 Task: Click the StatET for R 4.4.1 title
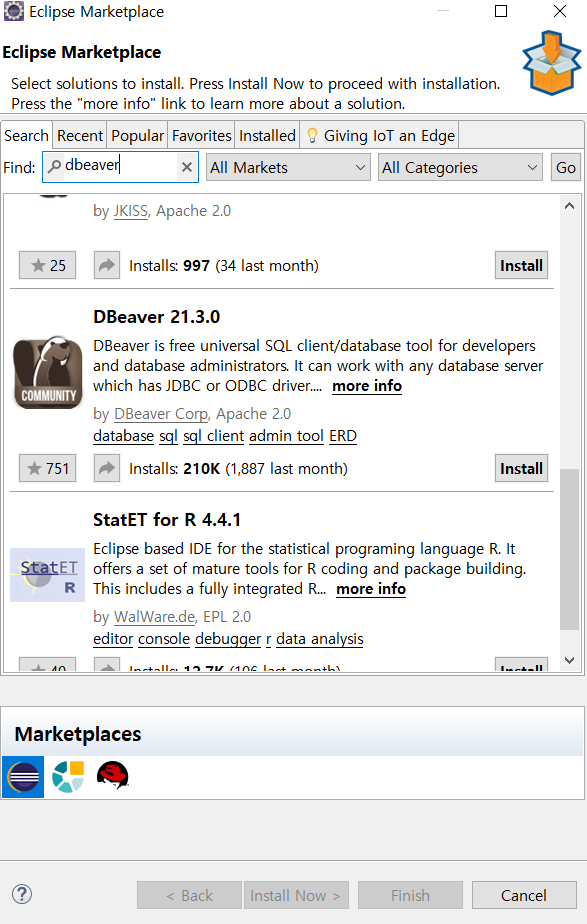pyautogui.click(x=167, y=520)
